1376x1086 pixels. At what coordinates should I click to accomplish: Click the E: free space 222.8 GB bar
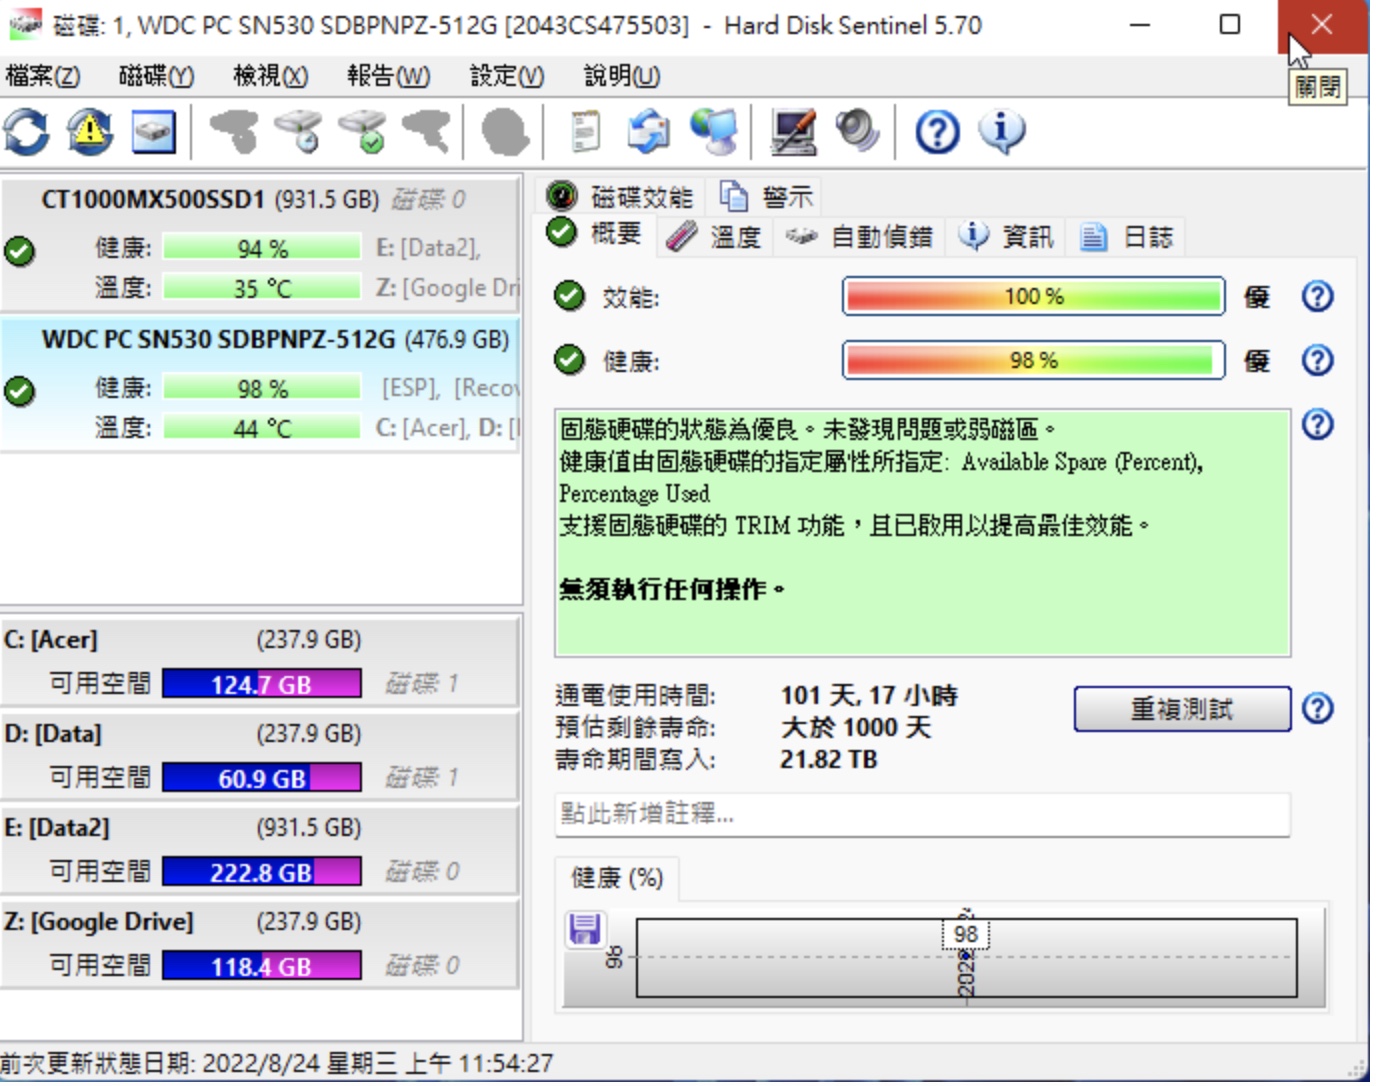tap(261, 872)
